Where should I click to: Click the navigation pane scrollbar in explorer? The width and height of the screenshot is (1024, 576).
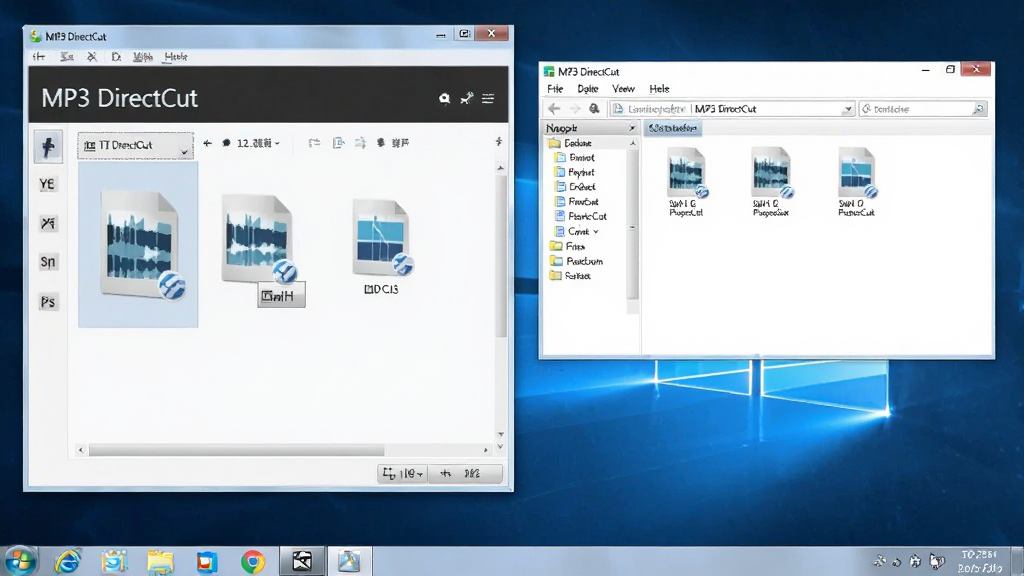pos(632,222)
